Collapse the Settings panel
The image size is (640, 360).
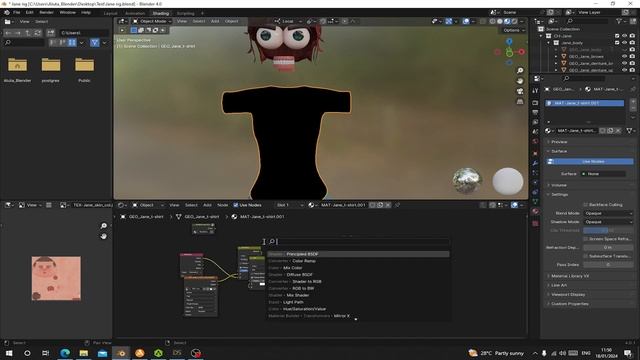(559, 195)
